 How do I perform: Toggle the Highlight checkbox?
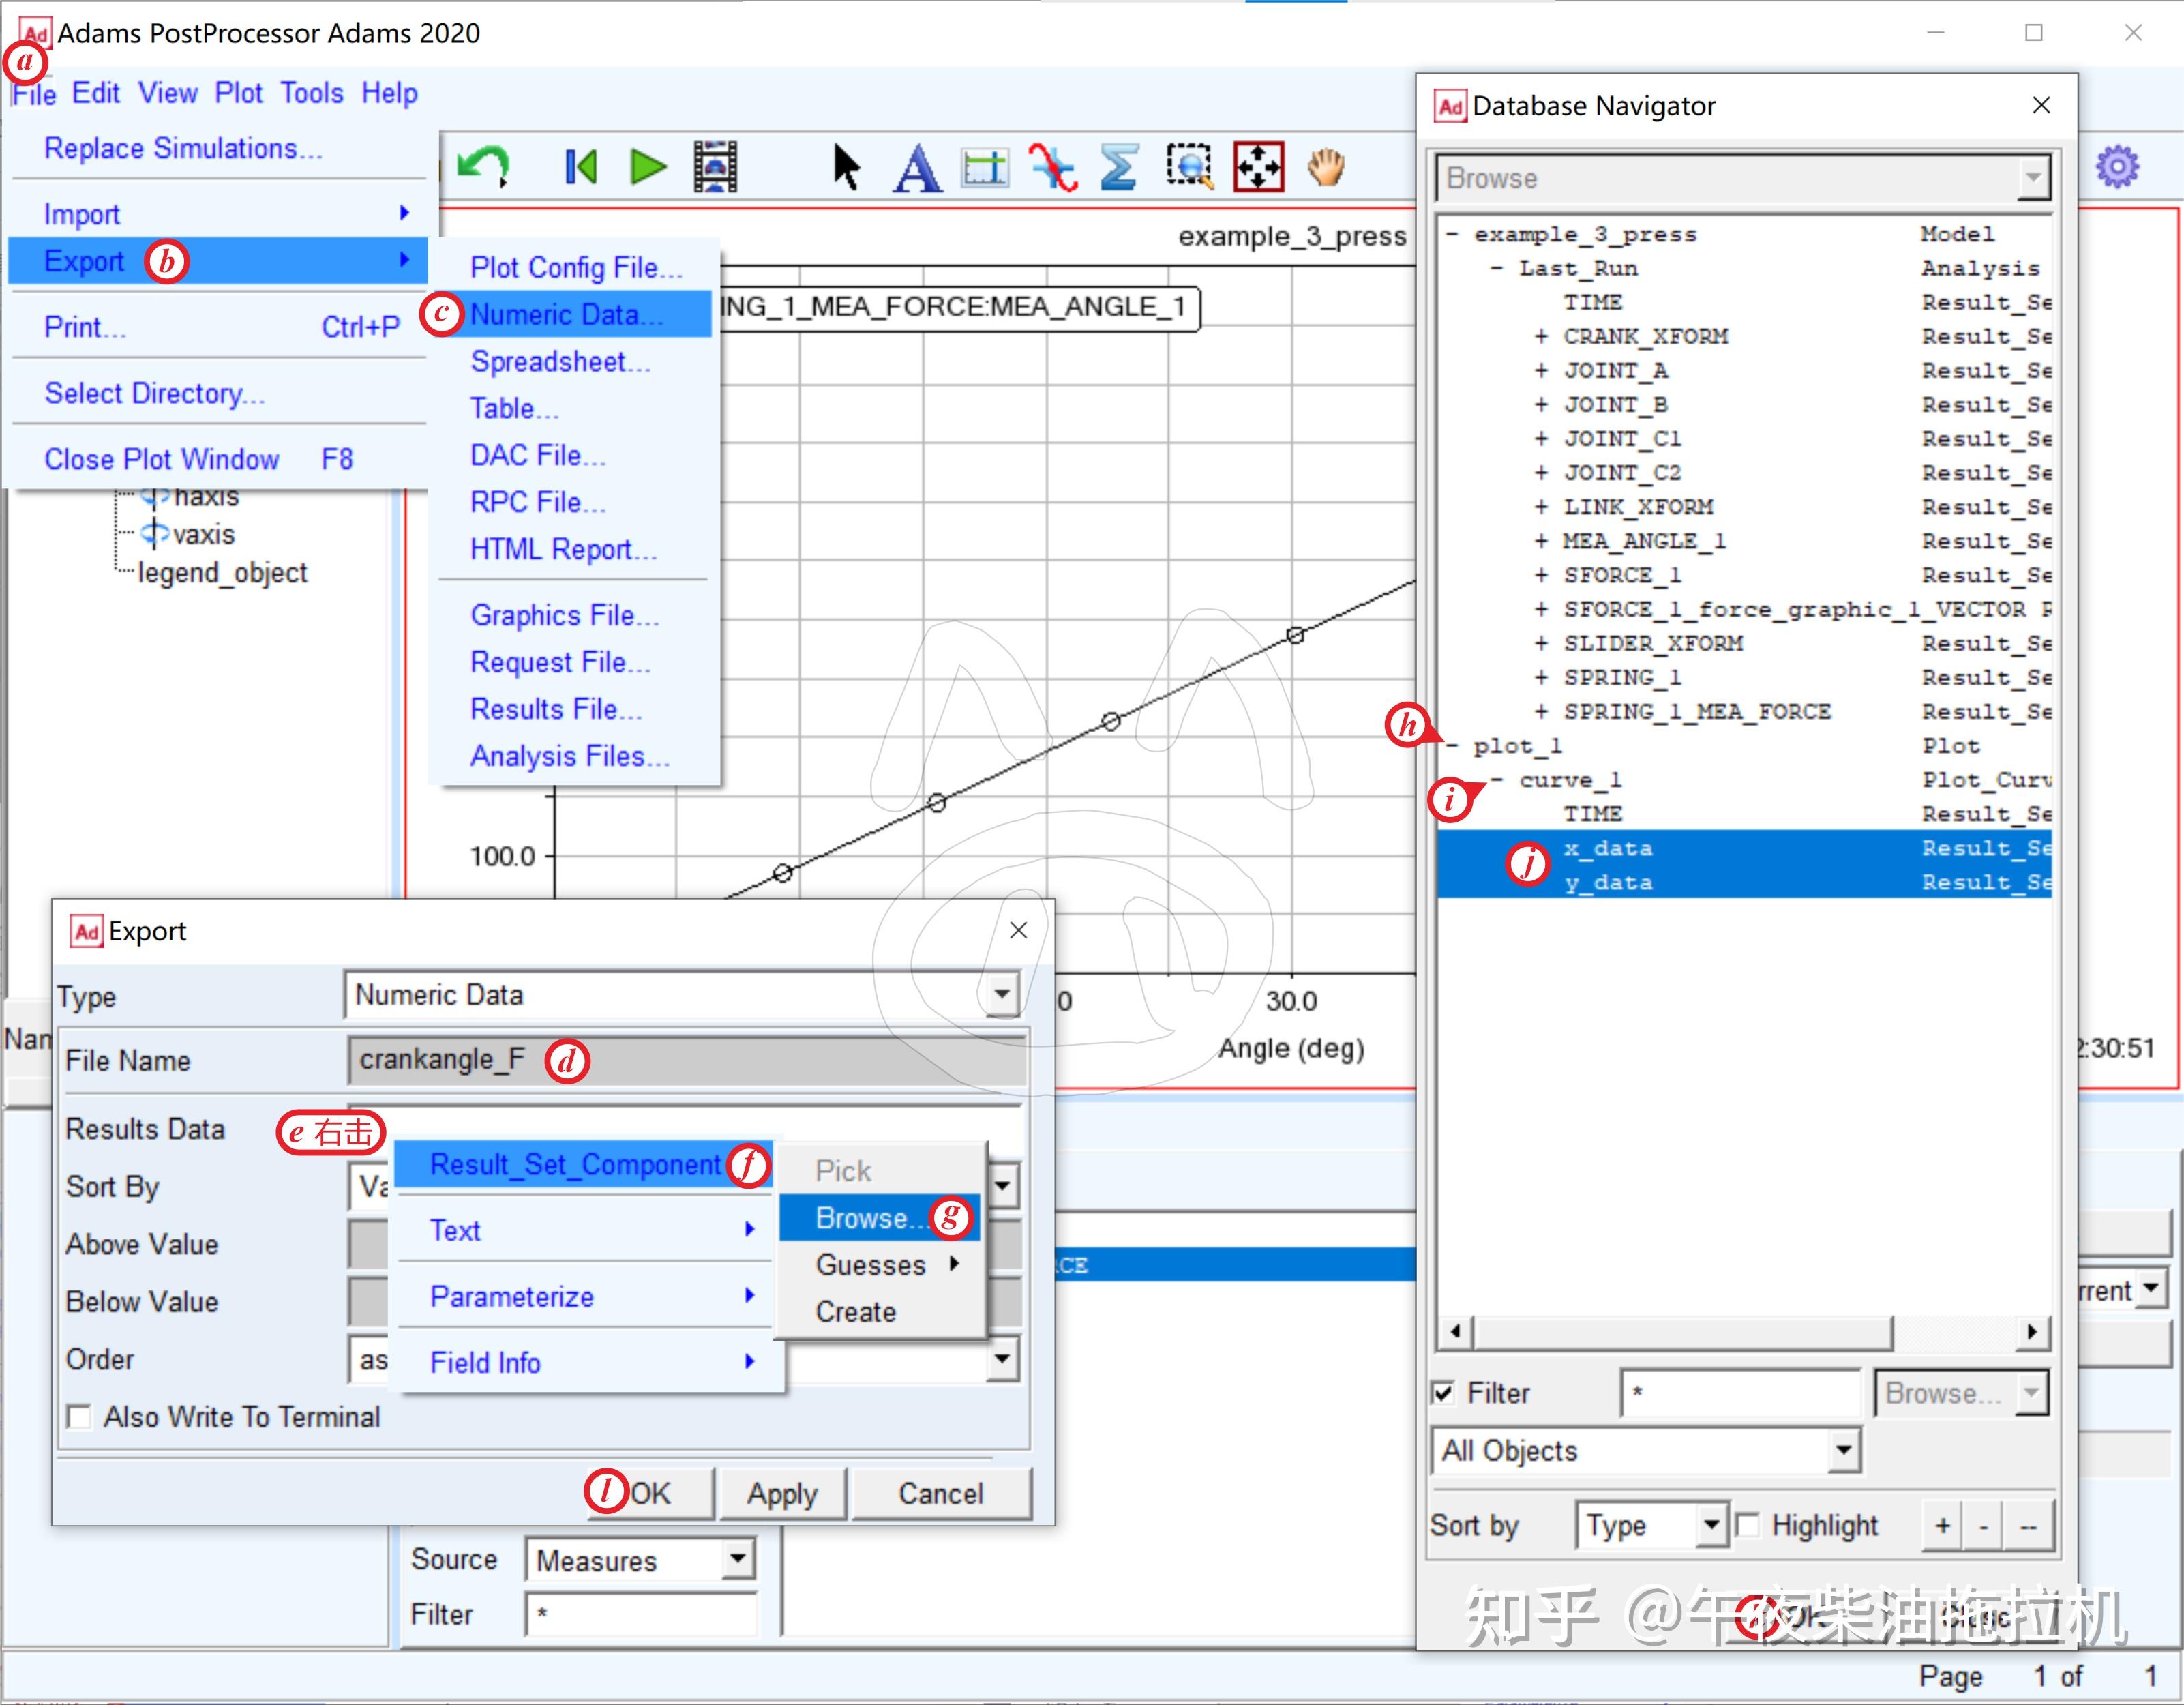point(1749,1525)
